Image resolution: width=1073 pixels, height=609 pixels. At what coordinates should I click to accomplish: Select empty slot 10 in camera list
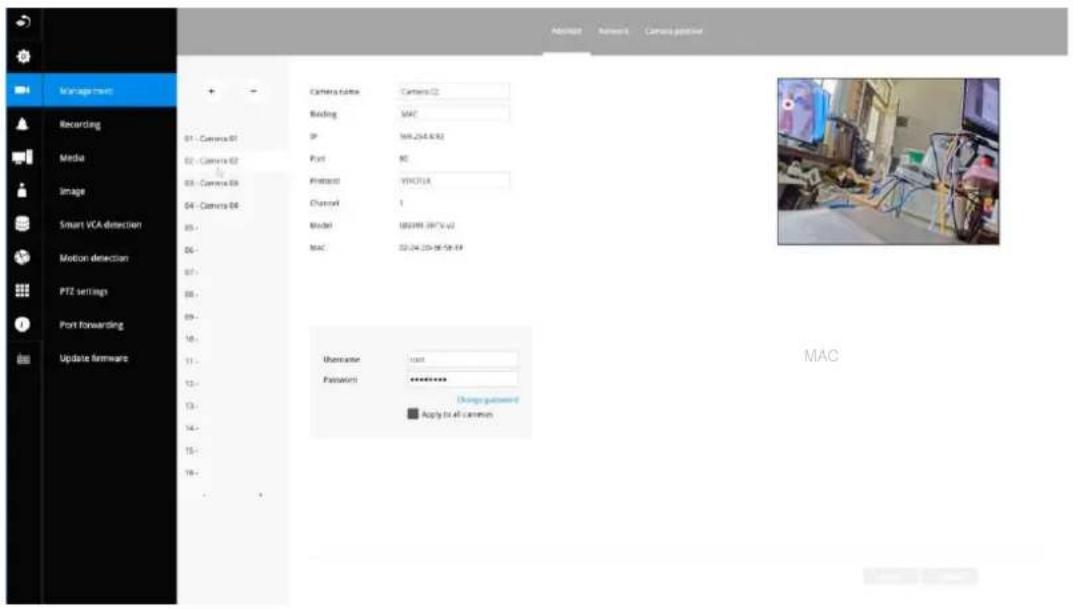[x=192, y=339]
